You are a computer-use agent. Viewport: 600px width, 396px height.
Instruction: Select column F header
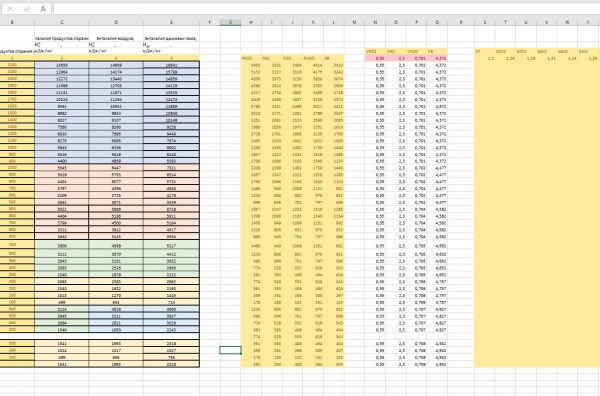[210, 22]
